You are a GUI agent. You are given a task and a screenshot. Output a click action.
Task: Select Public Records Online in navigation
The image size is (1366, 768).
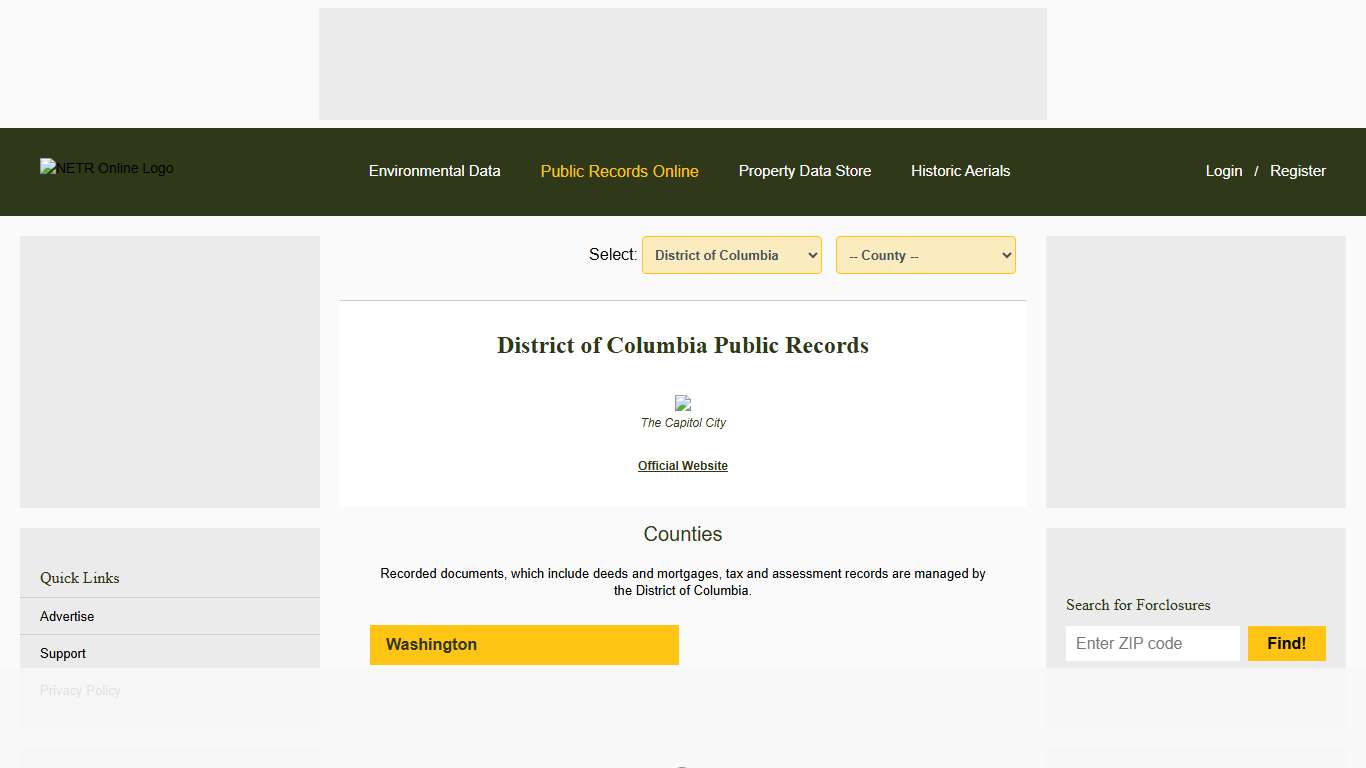(x=619, y=171)
